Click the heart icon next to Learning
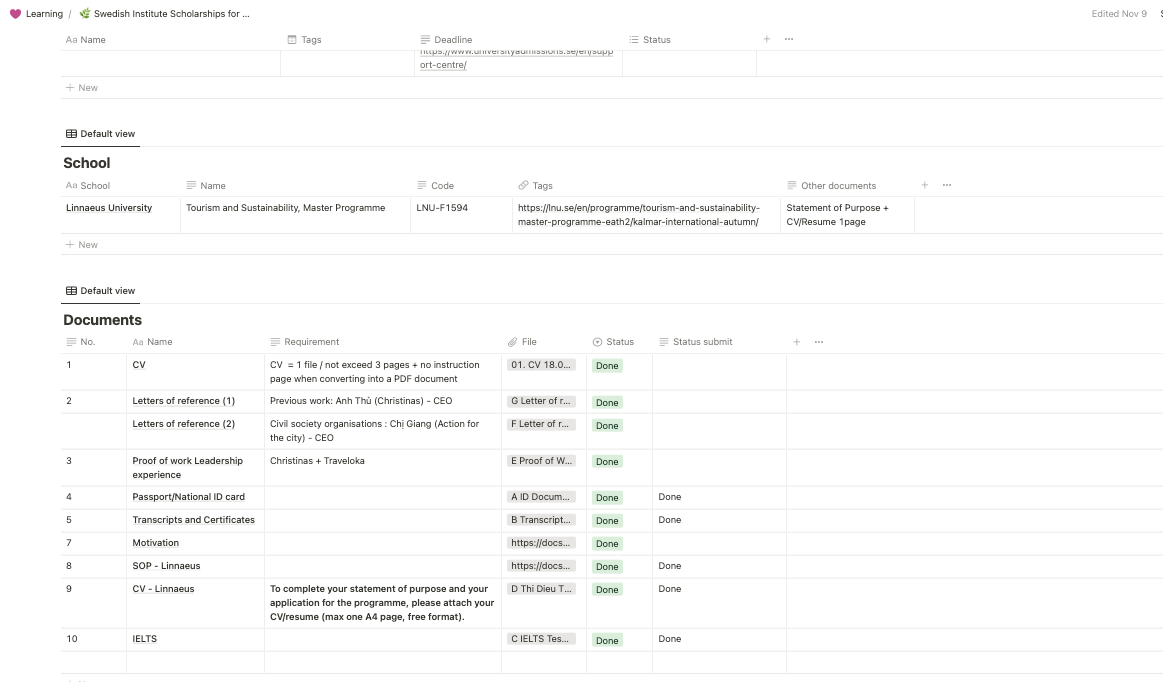The image size is (1163, 682). (15, 14)
